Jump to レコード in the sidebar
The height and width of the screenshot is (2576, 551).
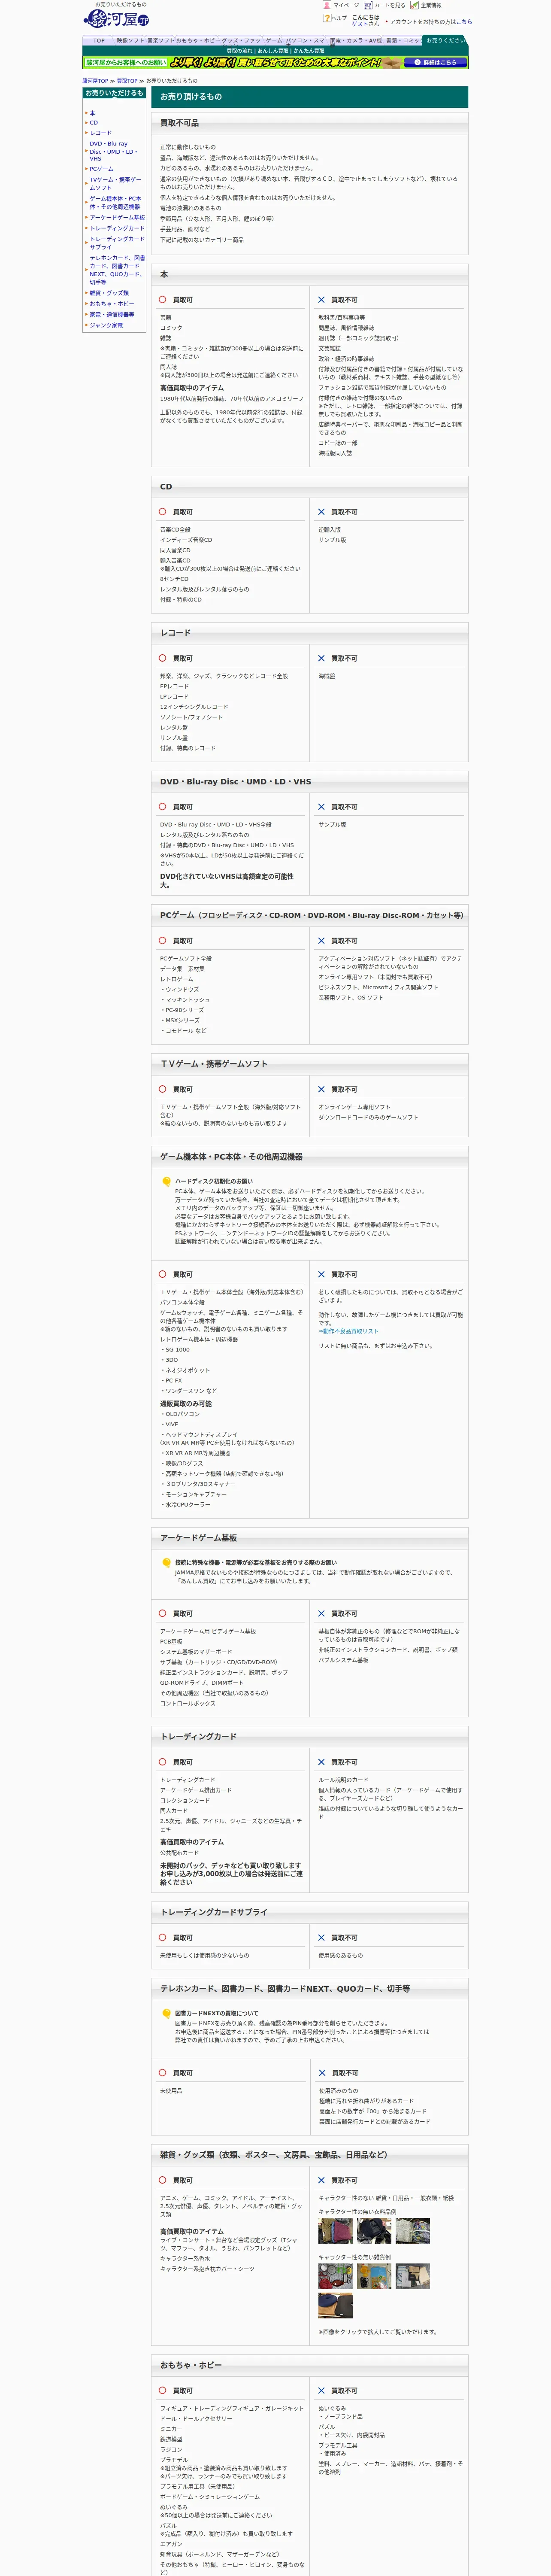[101, 133]
